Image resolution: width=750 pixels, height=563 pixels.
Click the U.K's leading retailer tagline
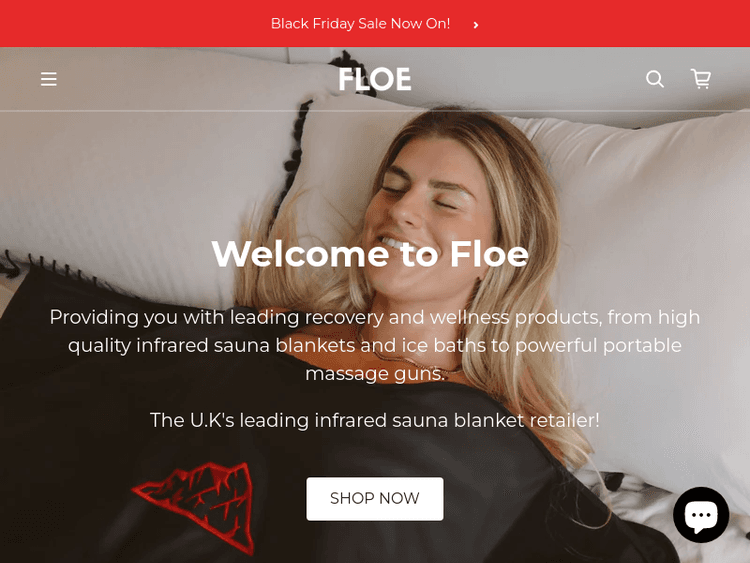(x=375, y=420)
